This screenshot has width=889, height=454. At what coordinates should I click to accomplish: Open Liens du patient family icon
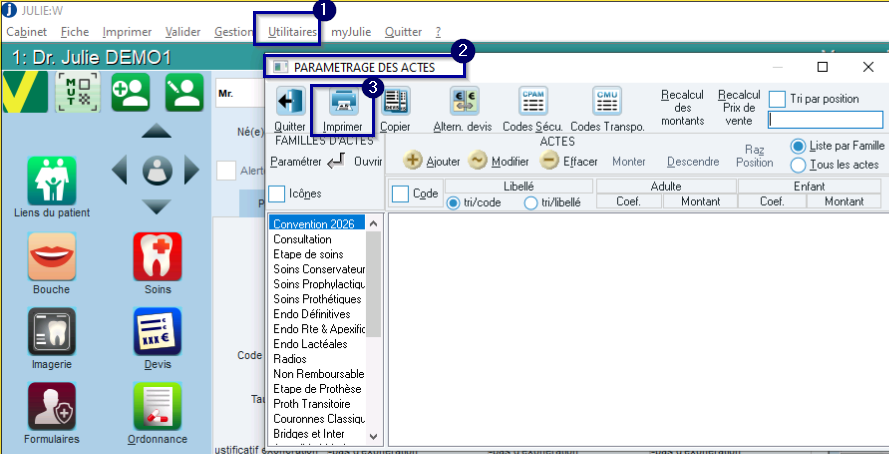point(52,181)
